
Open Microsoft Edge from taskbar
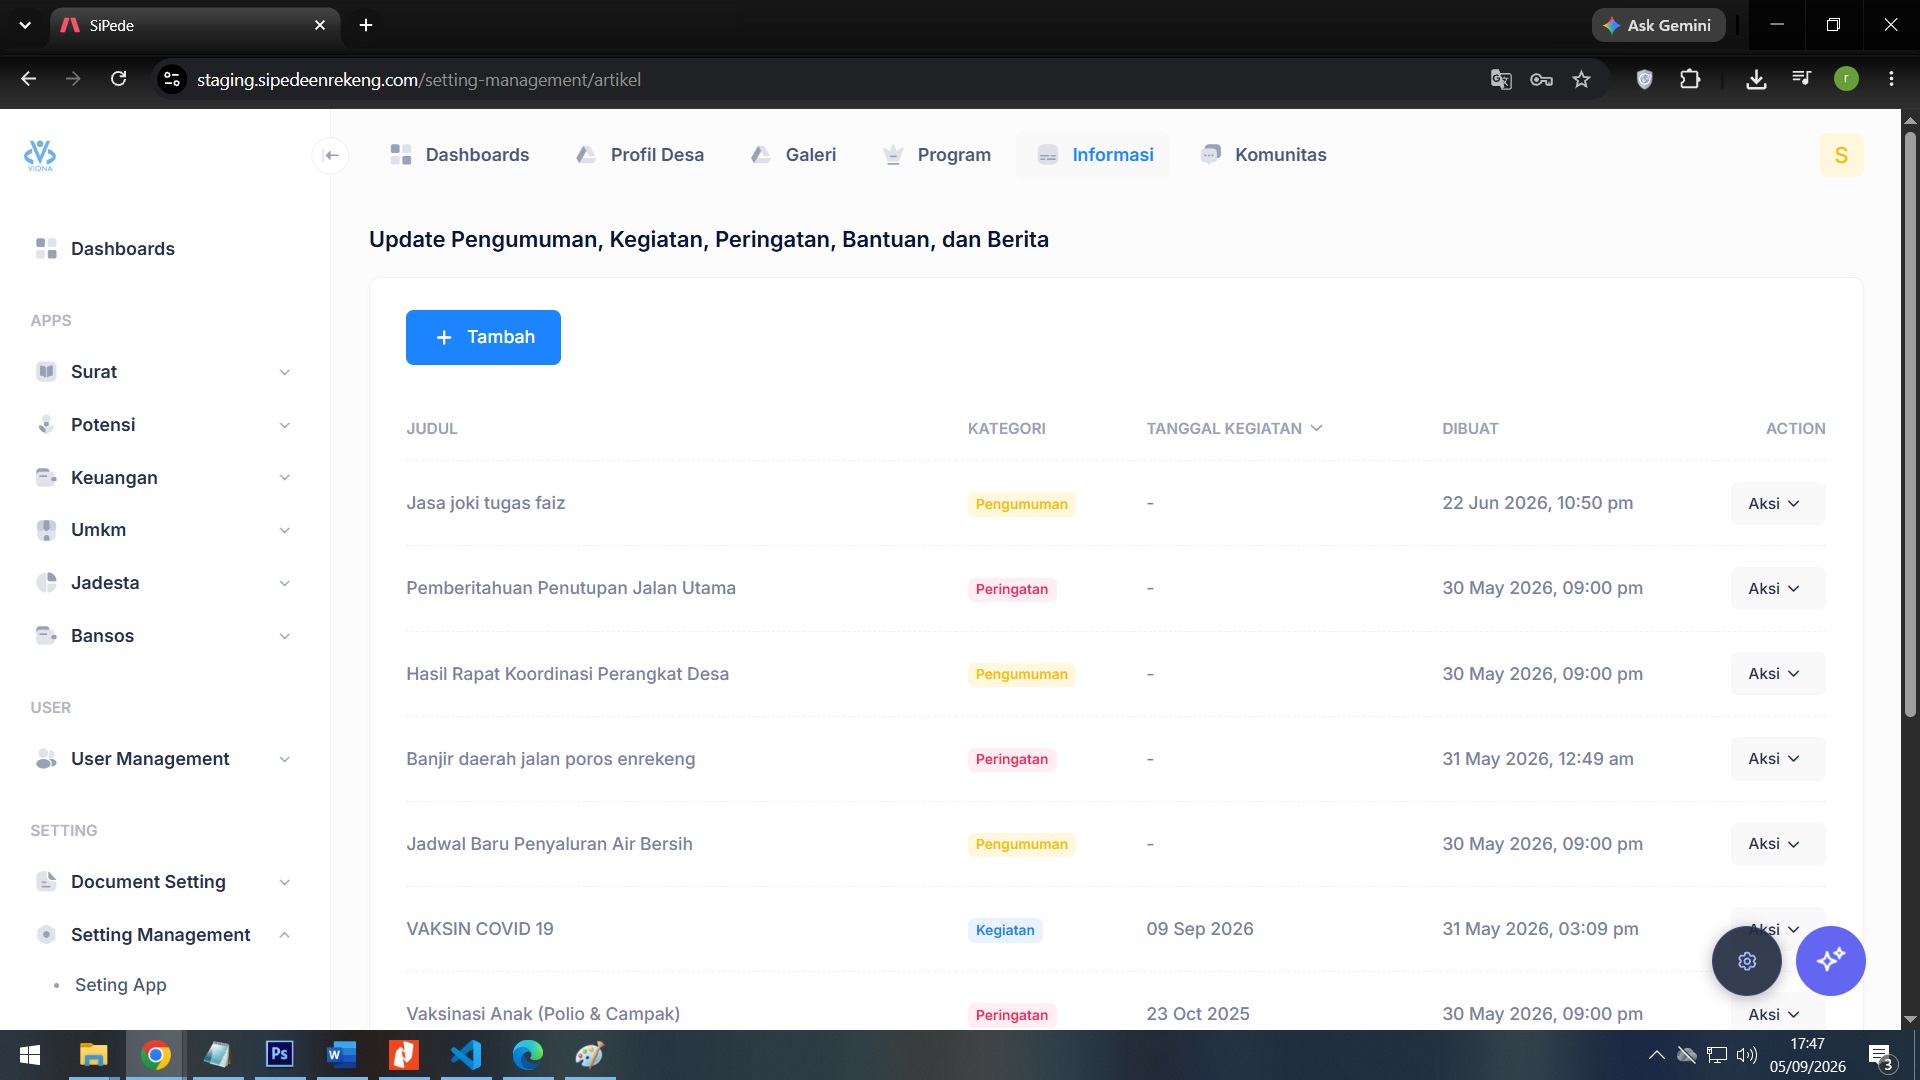[x=528, y=1055]
